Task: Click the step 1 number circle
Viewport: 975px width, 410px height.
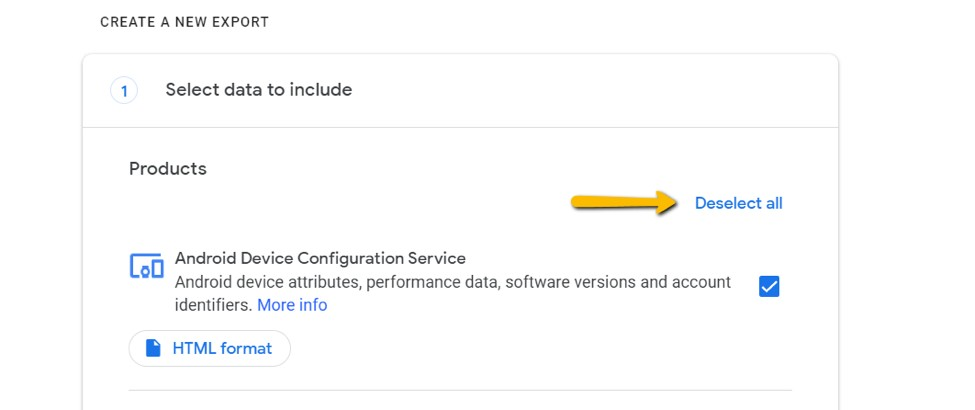Action: [x=124, y=91]
